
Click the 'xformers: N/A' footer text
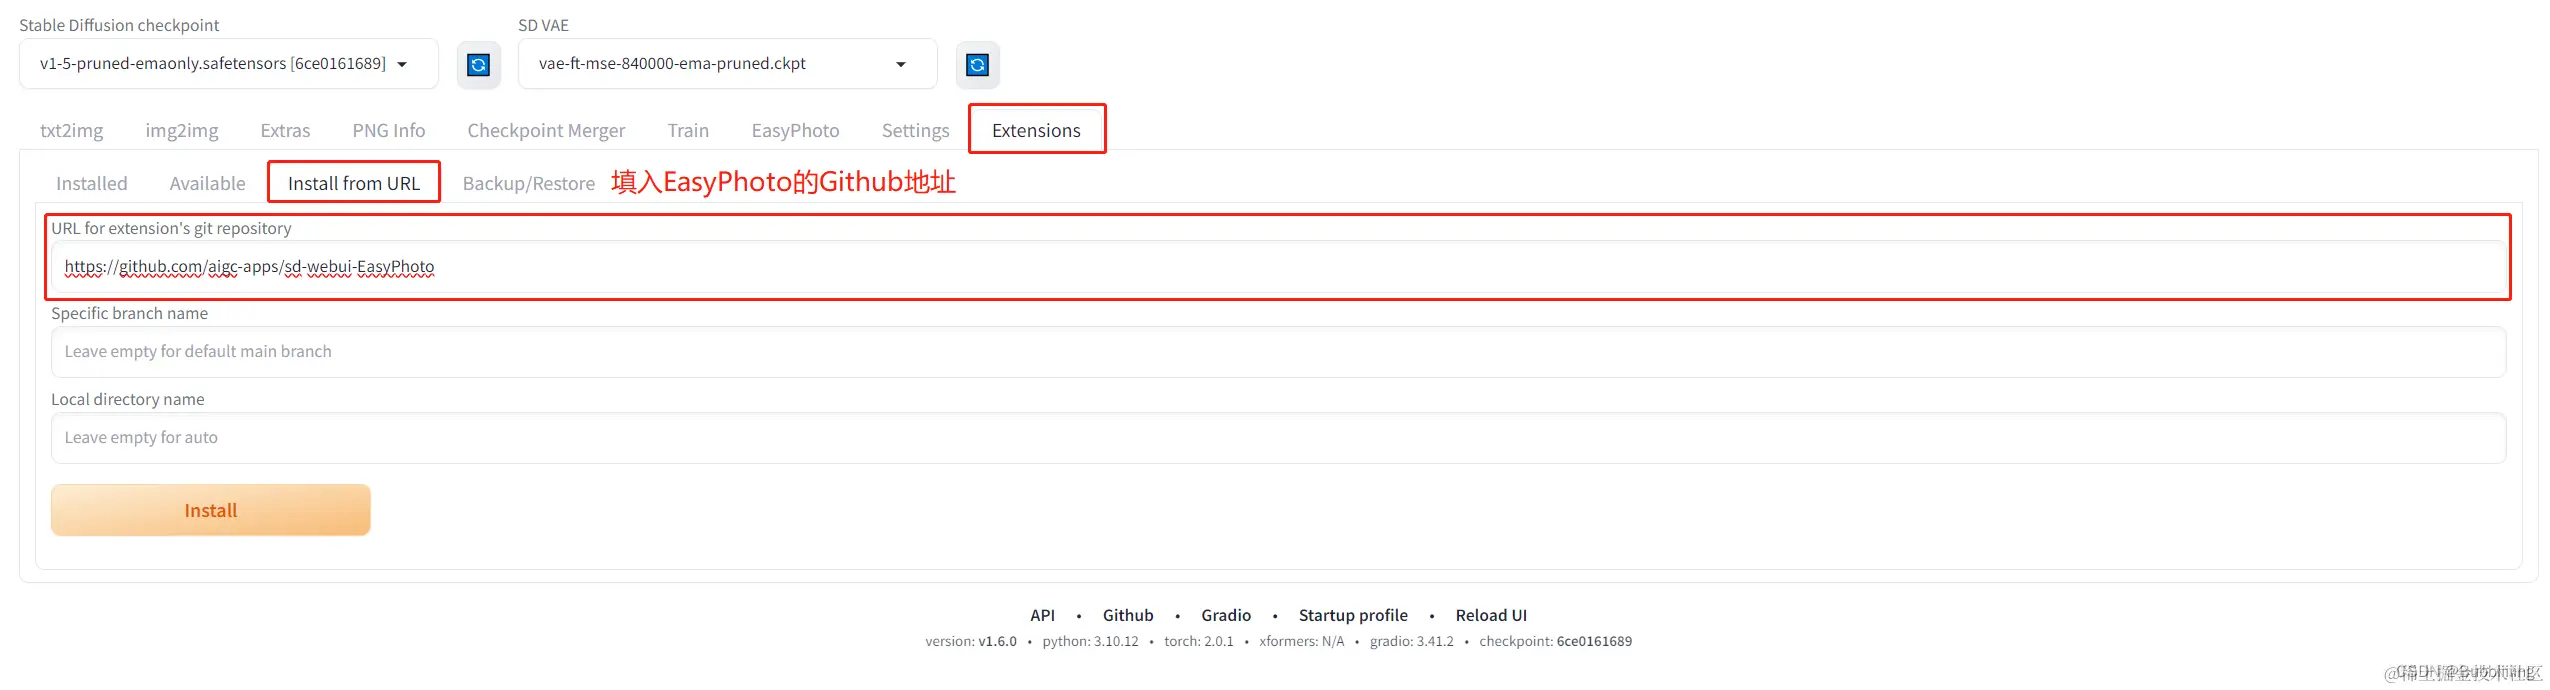pos(1301,641)
